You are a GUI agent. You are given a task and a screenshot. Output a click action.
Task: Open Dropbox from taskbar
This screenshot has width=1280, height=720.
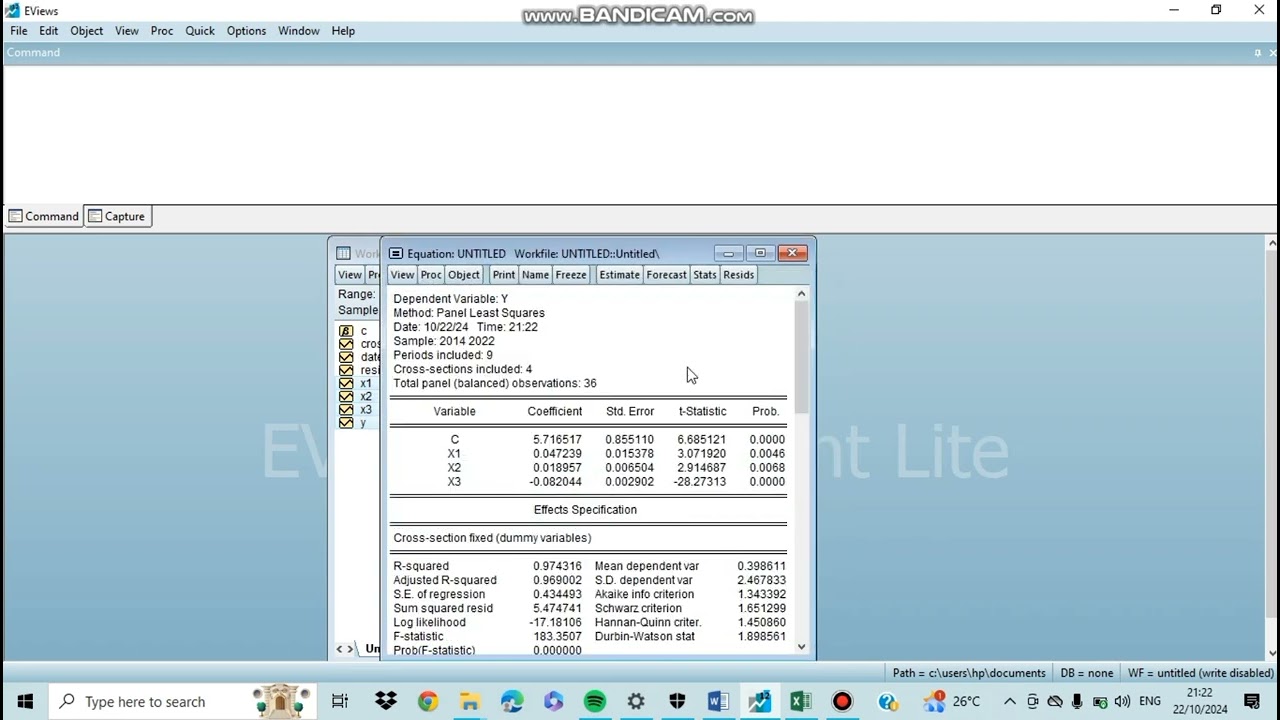(386, 701)
